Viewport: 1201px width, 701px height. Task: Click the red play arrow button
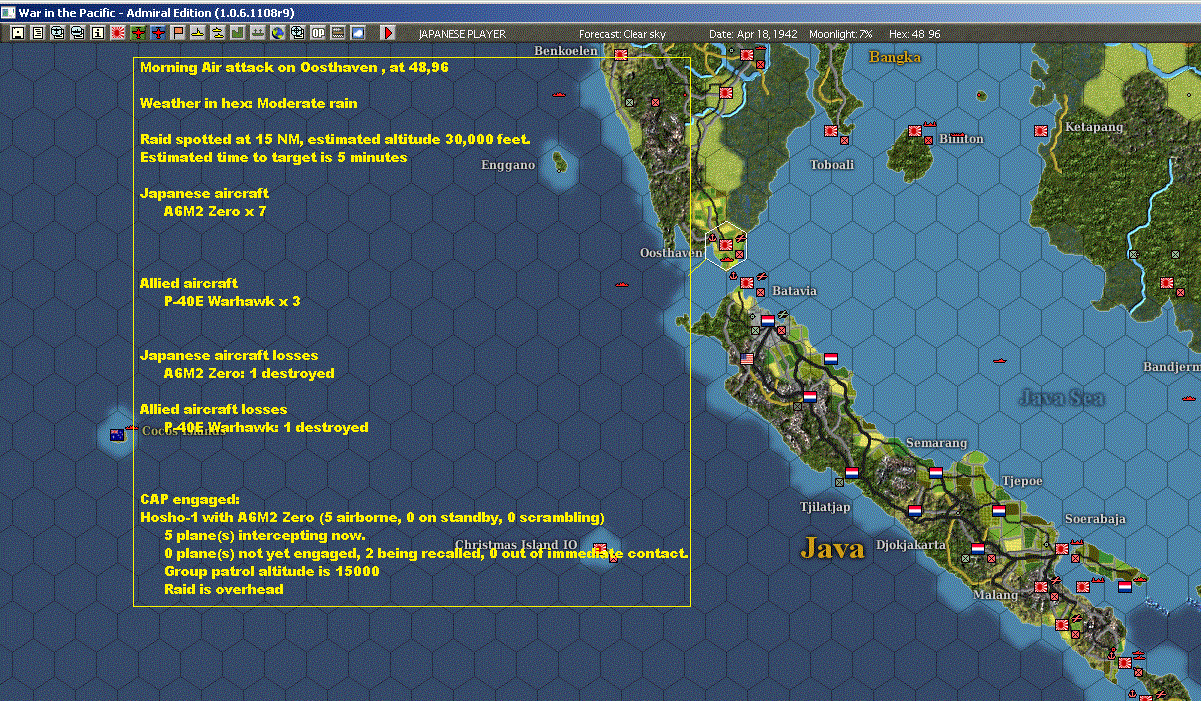388,33
